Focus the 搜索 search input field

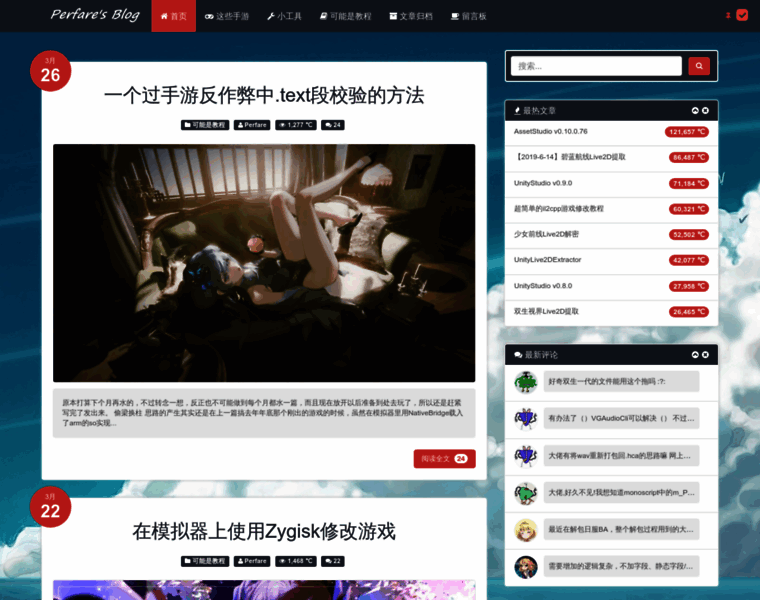point(596,66)
